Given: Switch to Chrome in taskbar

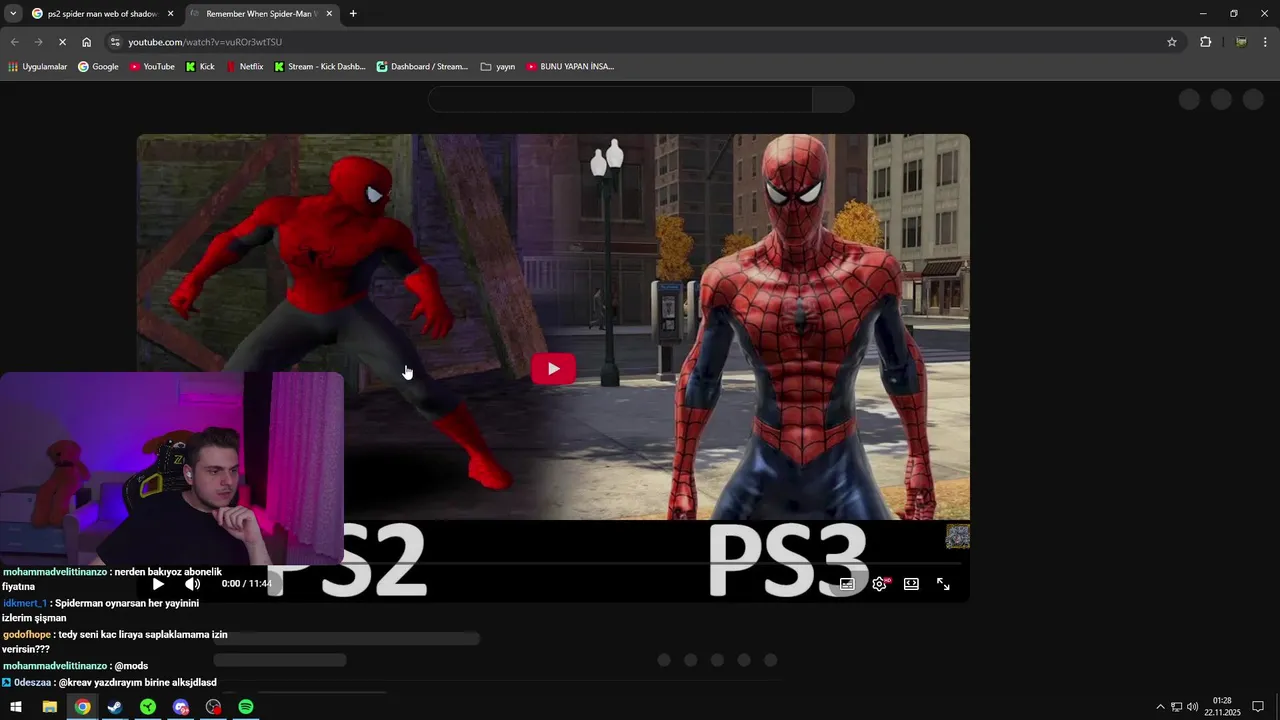Looking at the screenshot, I should tap(82, 707).
